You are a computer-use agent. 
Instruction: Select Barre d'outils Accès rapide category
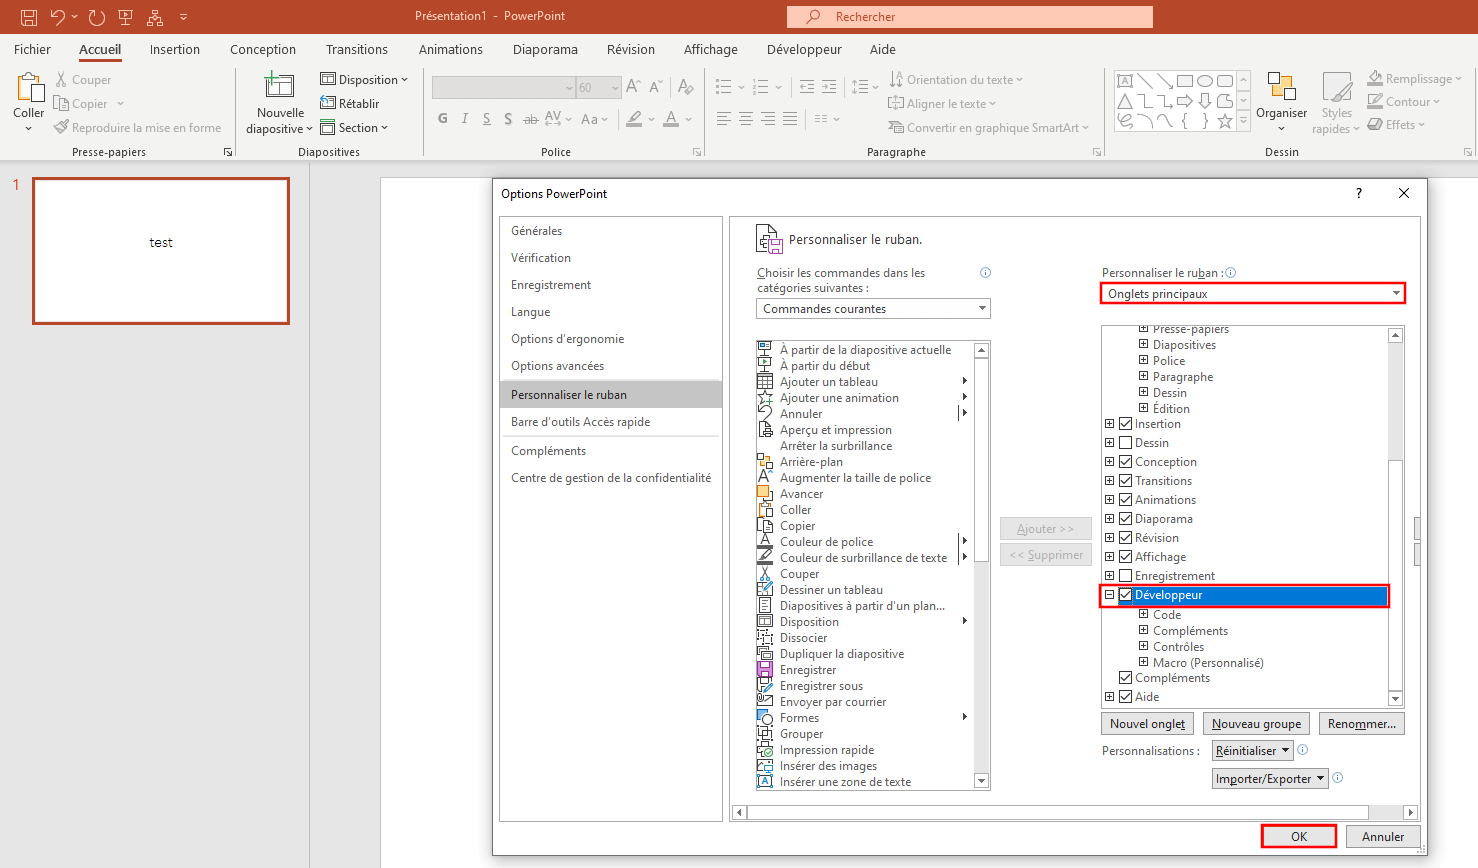click(611, 422)
